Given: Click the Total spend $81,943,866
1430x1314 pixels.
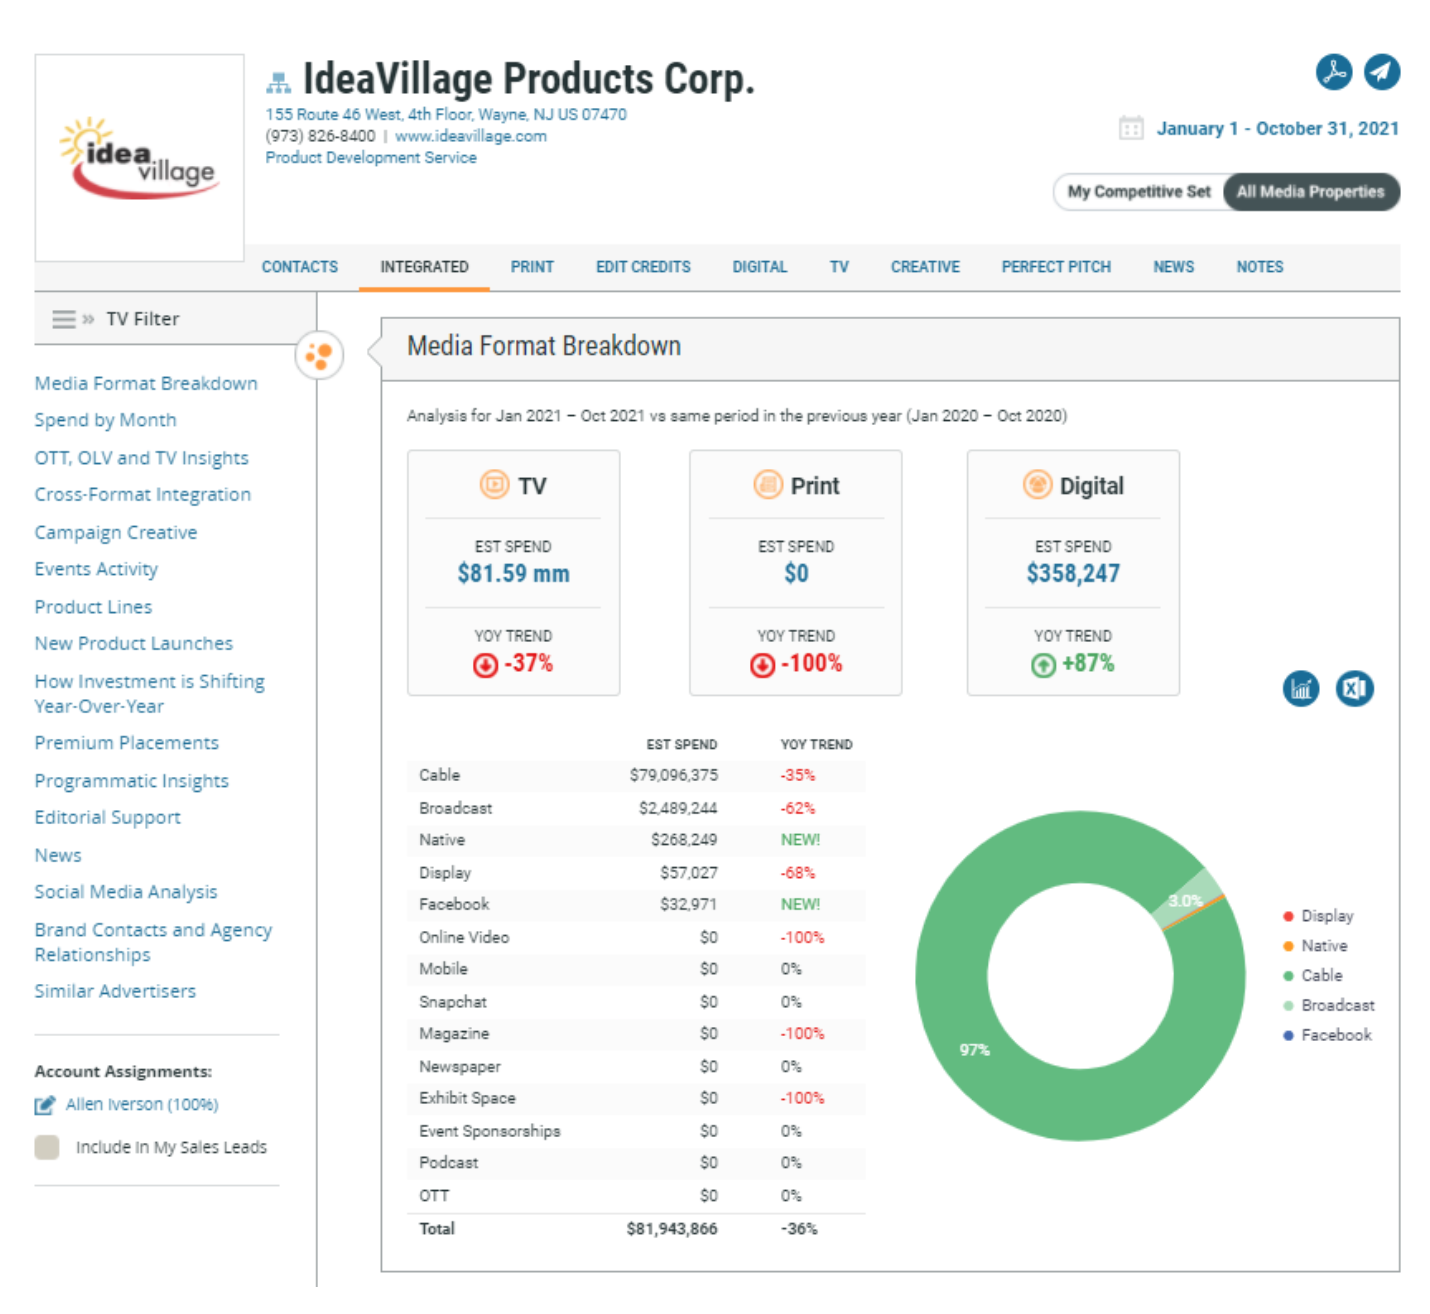Looking at the screenshot, I should (x=672, y=1229).
